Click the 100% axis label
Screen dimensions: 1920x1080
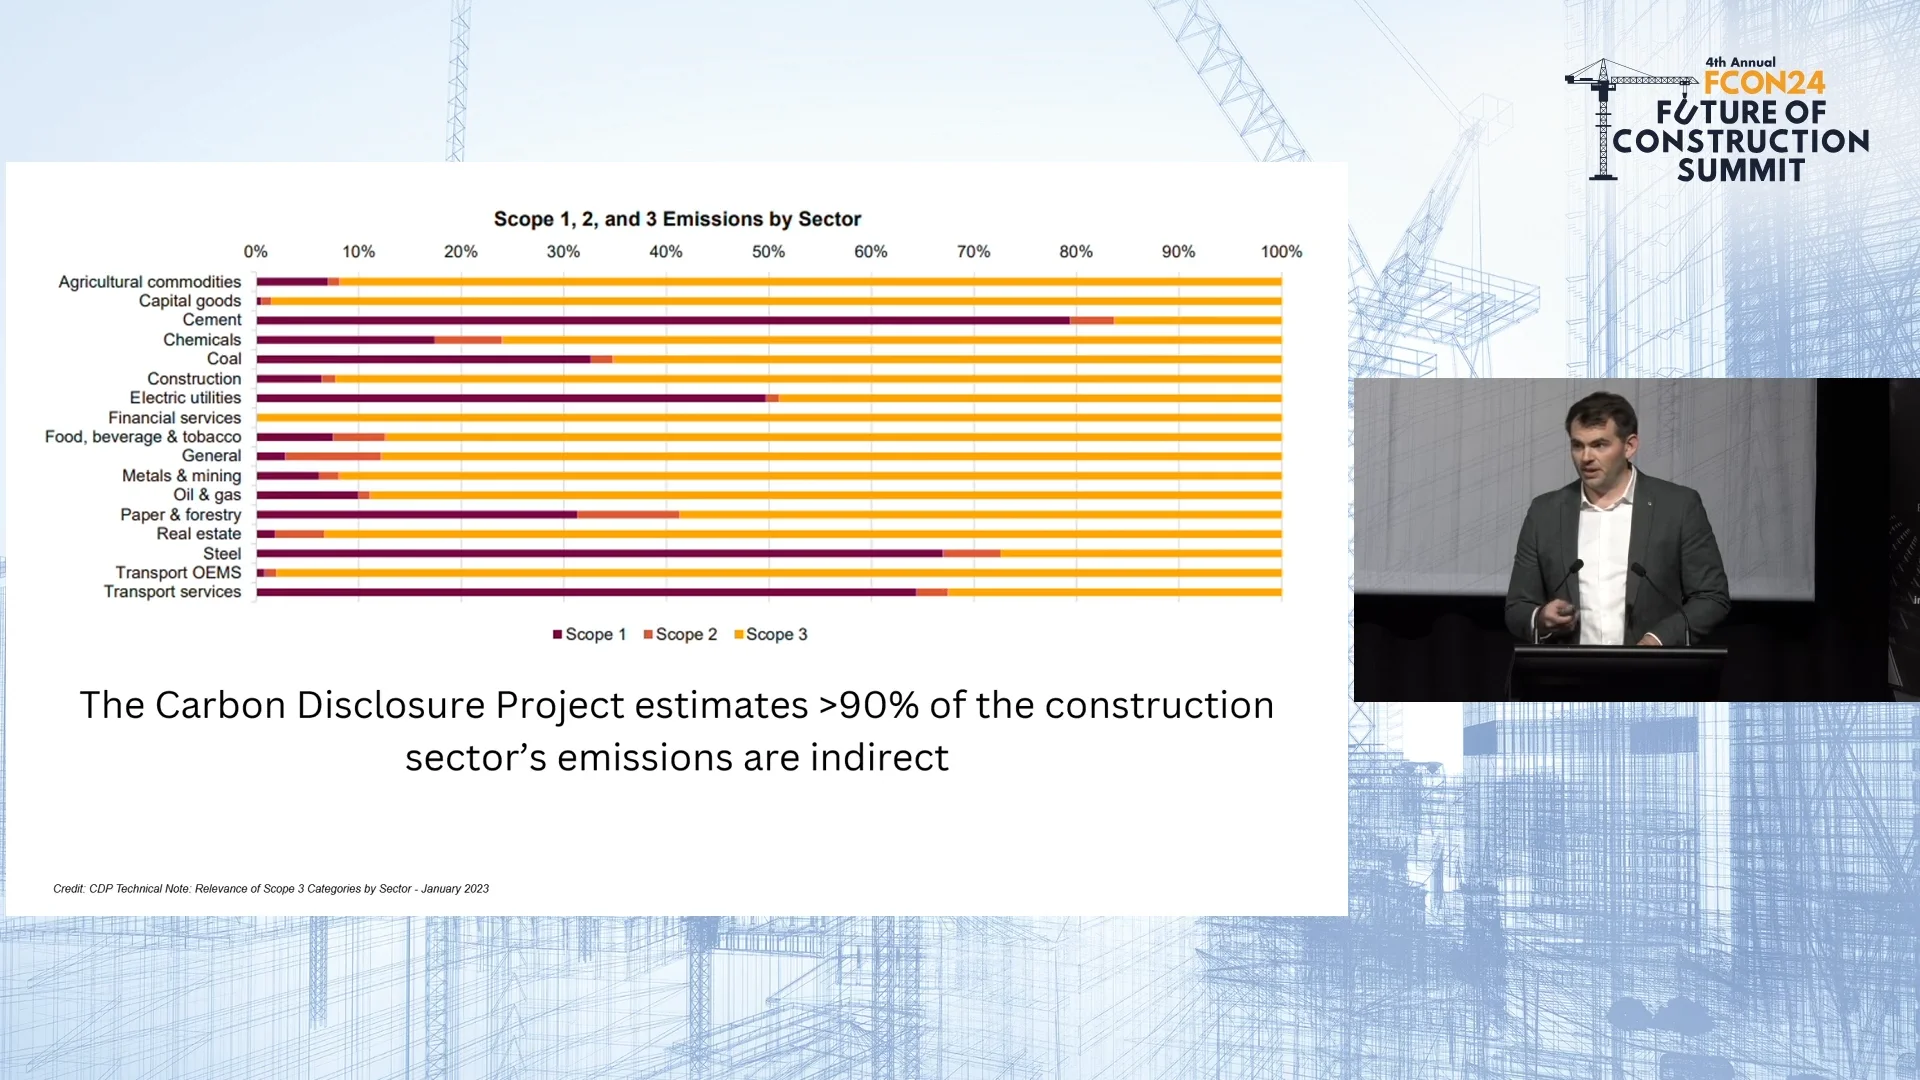tap(1281, 252)
